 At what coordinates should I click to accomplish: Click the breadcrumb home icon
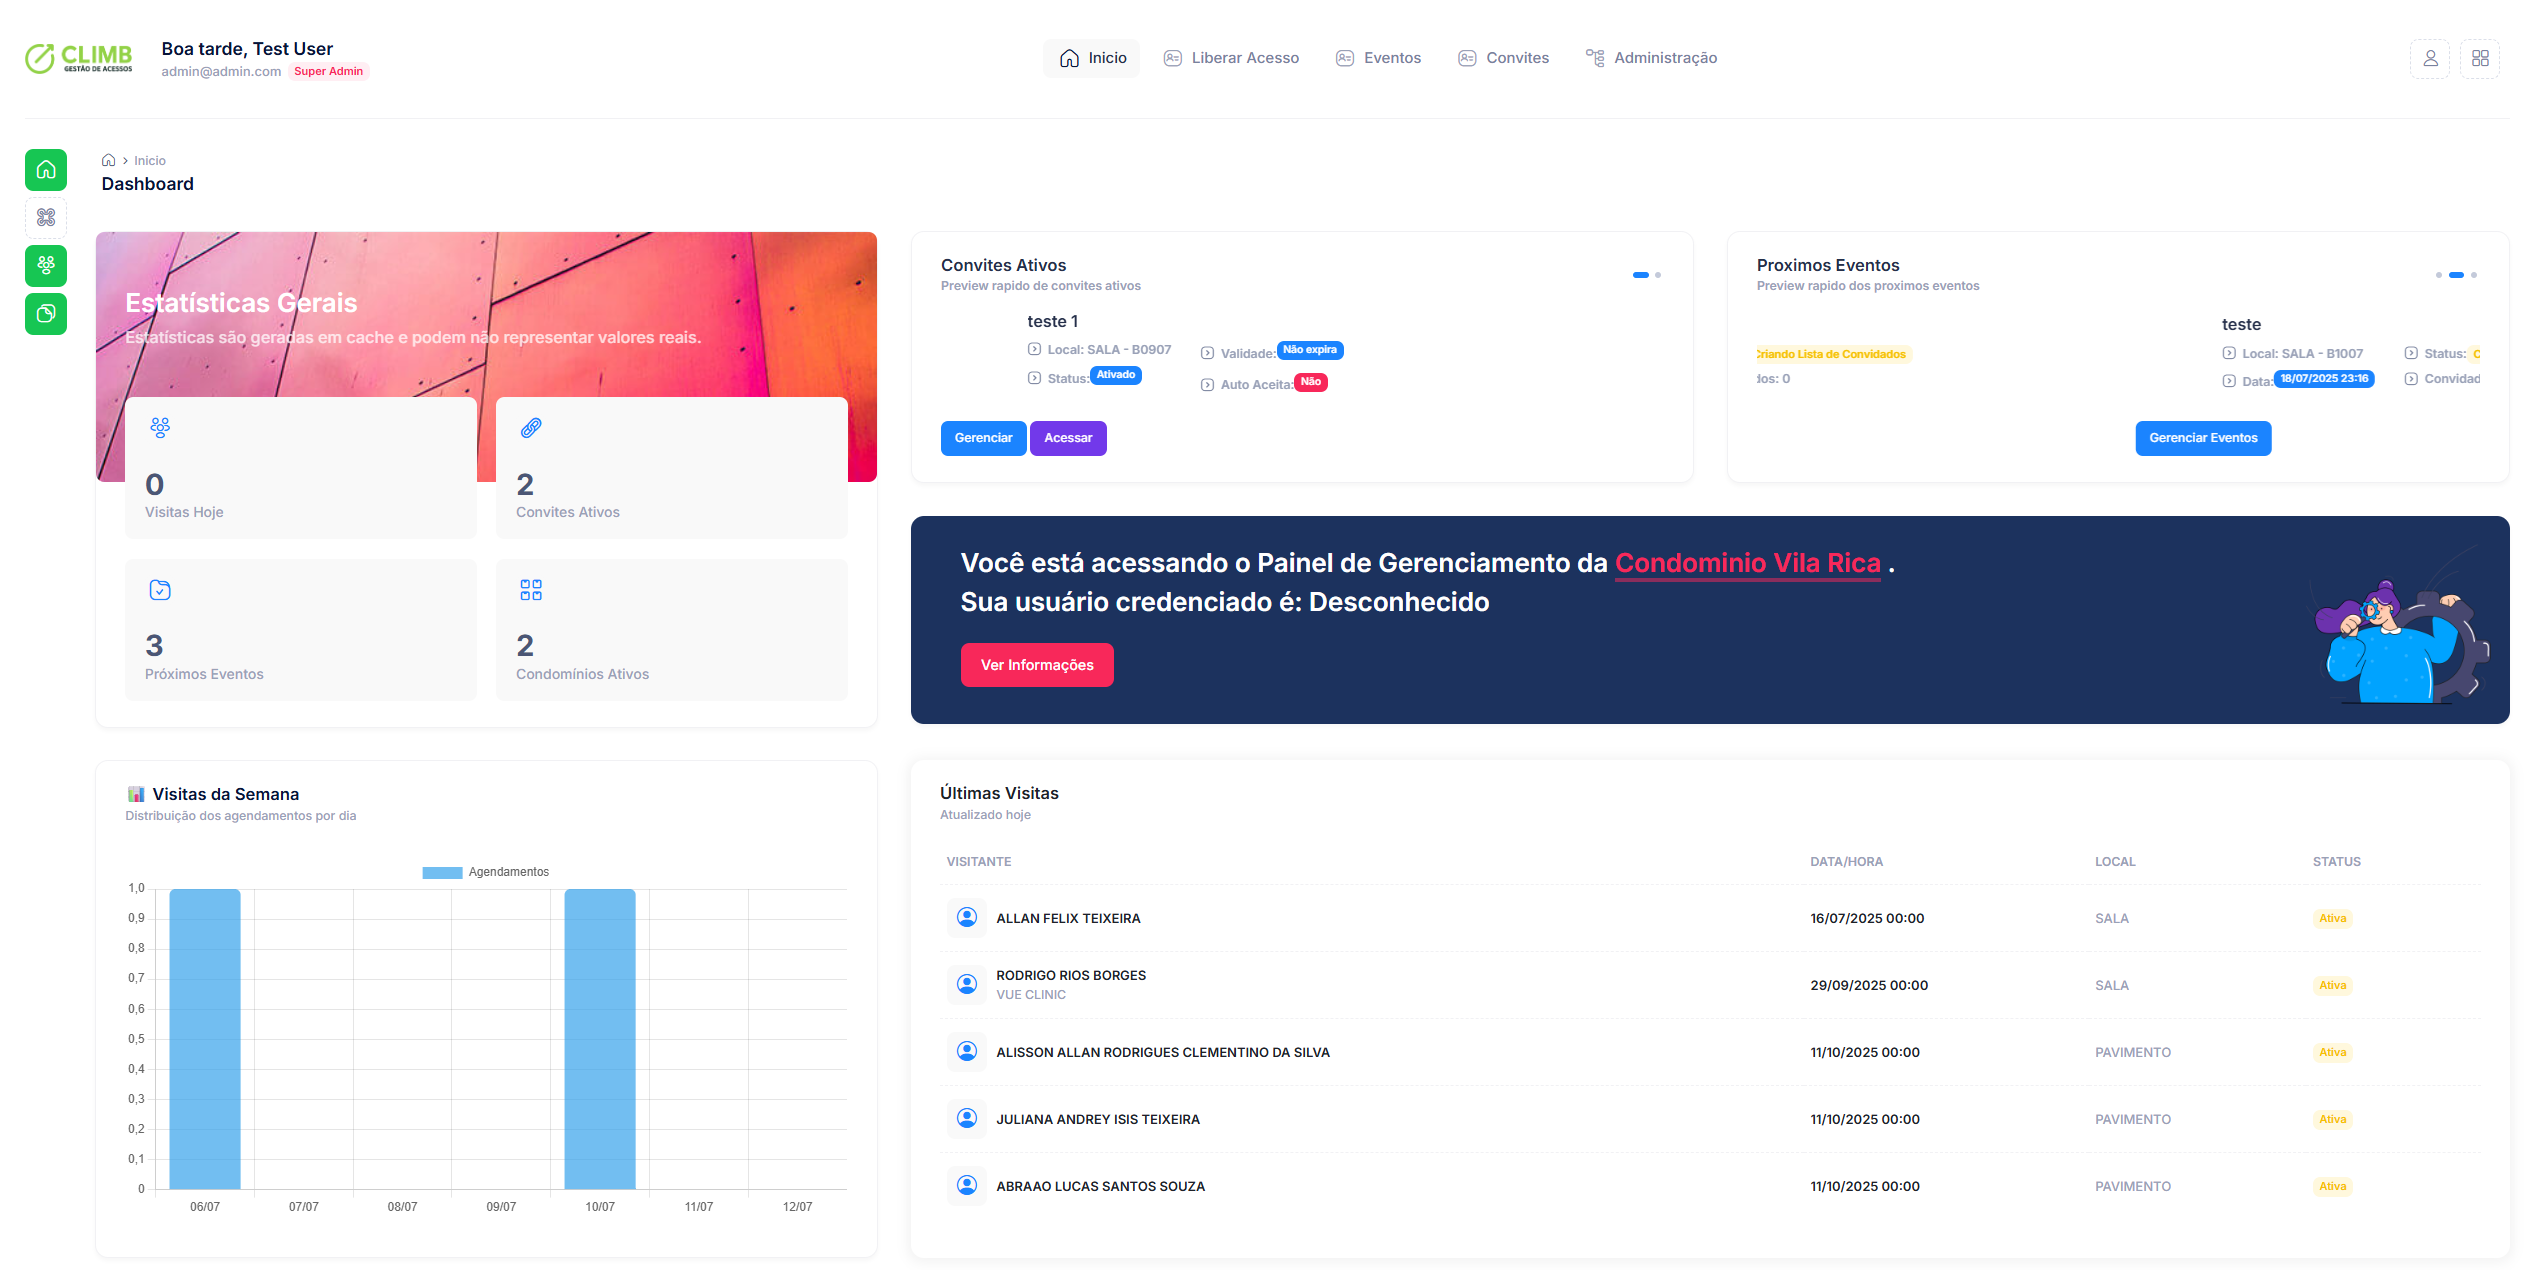[108, 161]
